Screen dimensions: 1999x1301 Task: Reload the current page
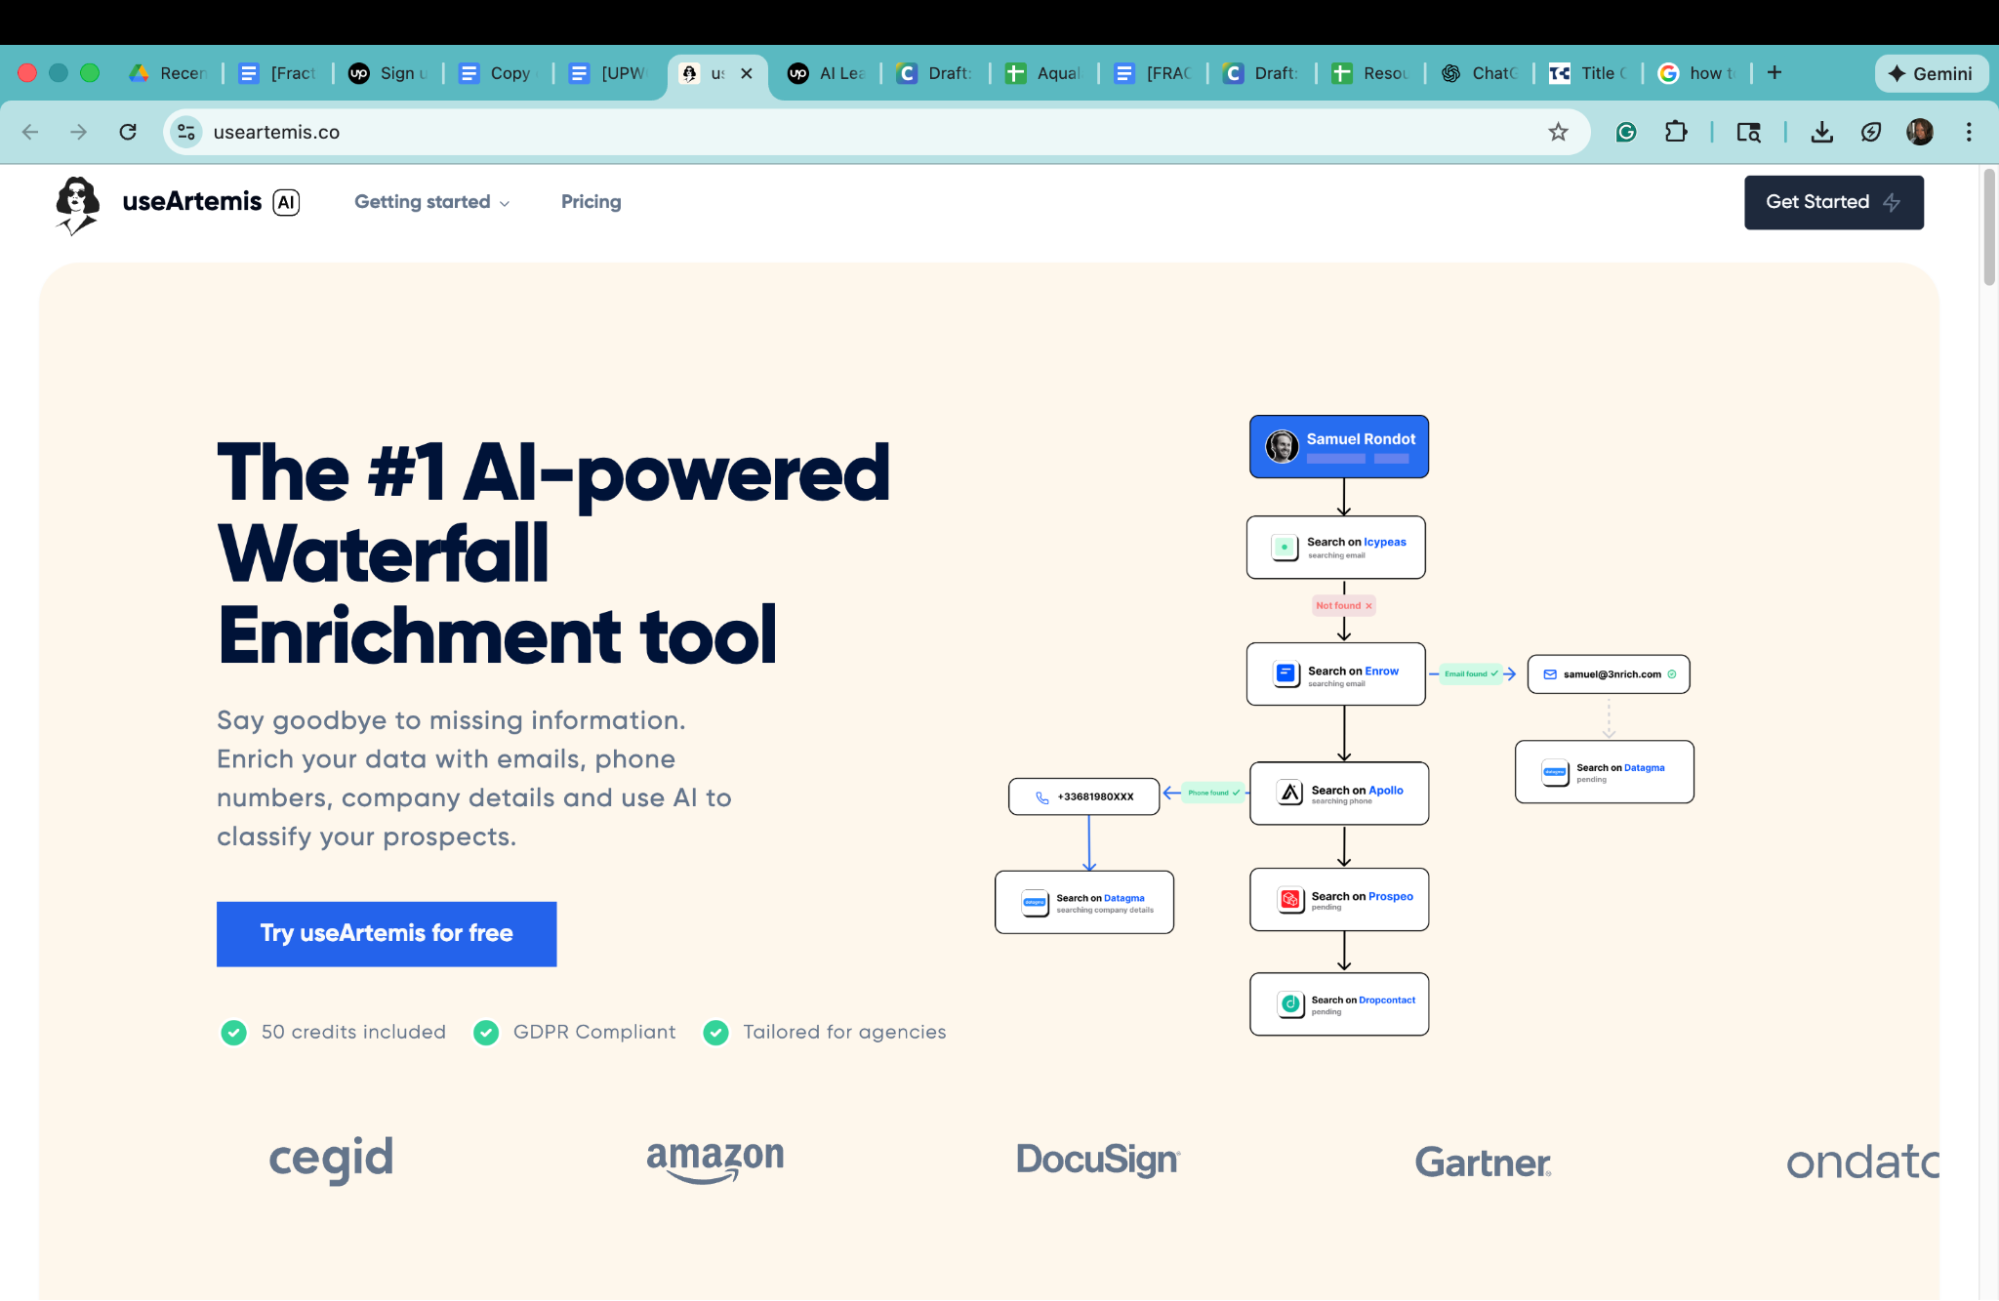click(x=127, y=132)
